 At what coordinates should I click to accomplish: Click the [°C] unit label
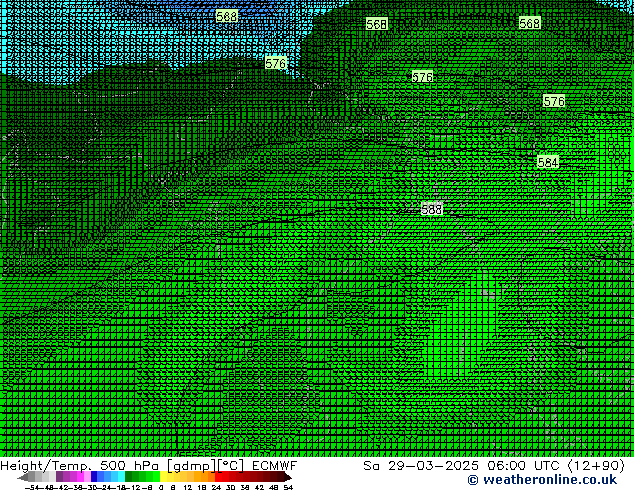(x=231, y=466)
